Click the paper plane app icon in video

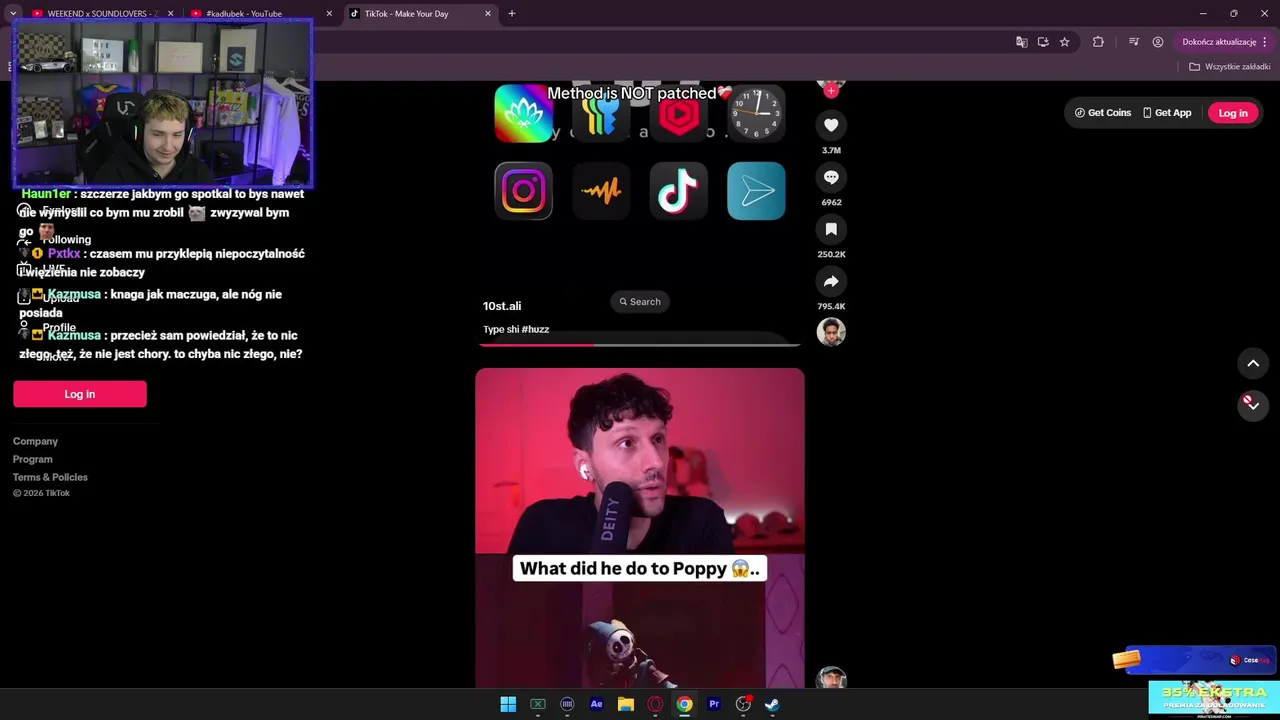pyautogui.click(x=756, y=191)
